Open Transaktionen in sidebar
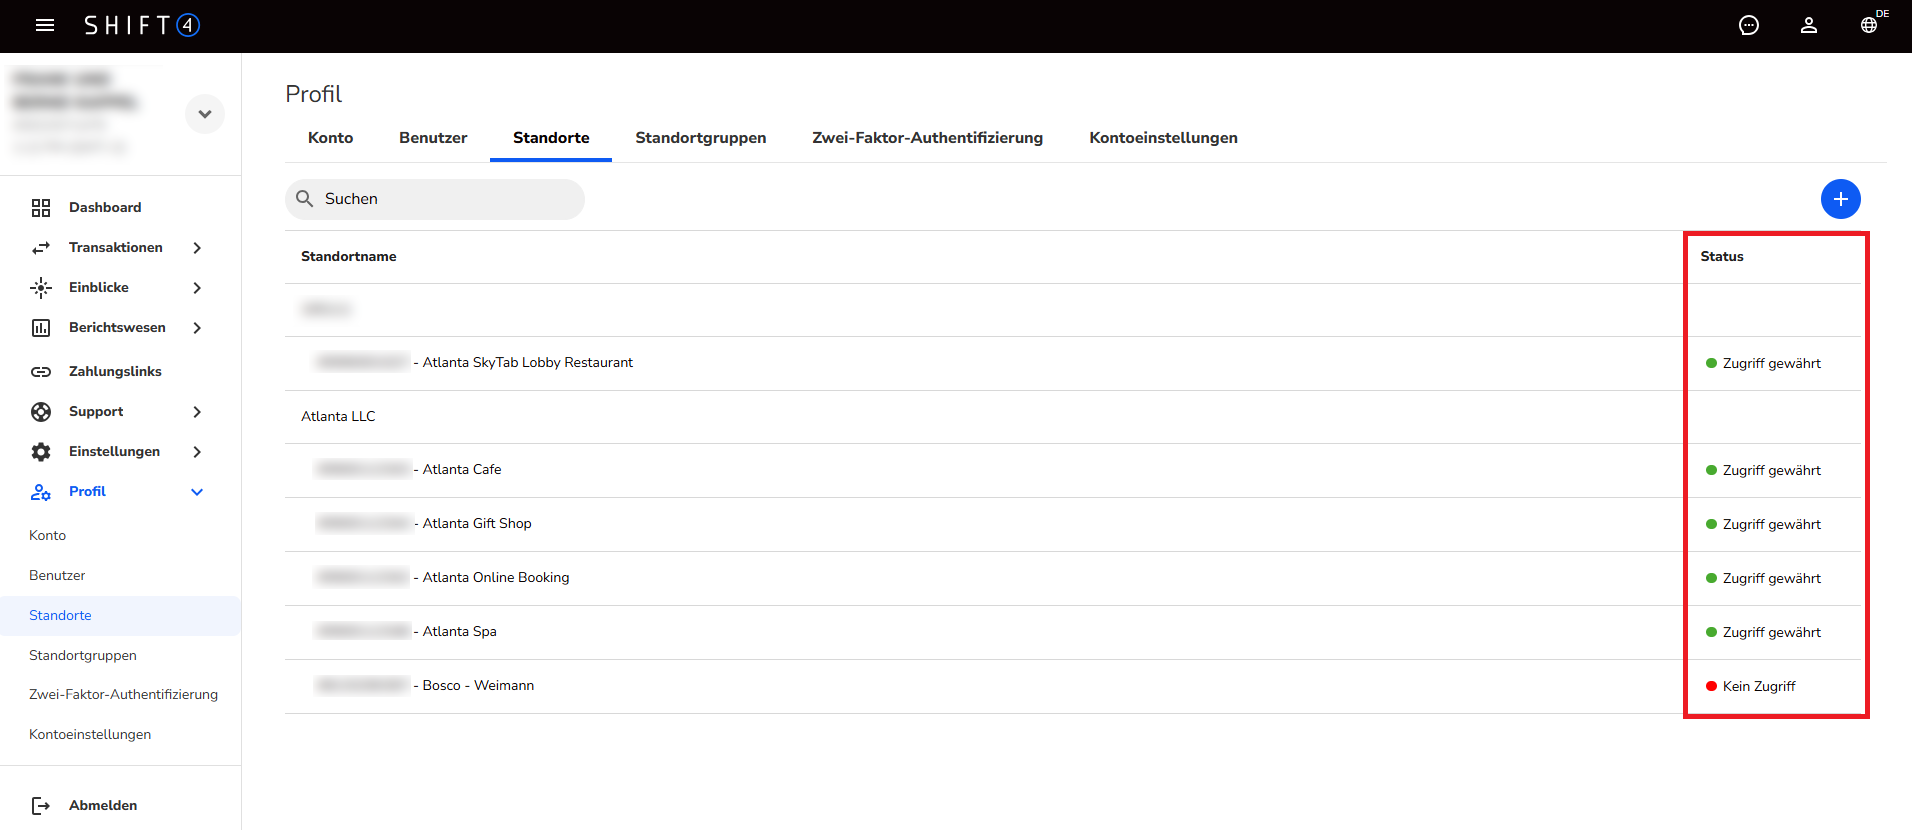The image size is (1912, 830). pos(116,247)
